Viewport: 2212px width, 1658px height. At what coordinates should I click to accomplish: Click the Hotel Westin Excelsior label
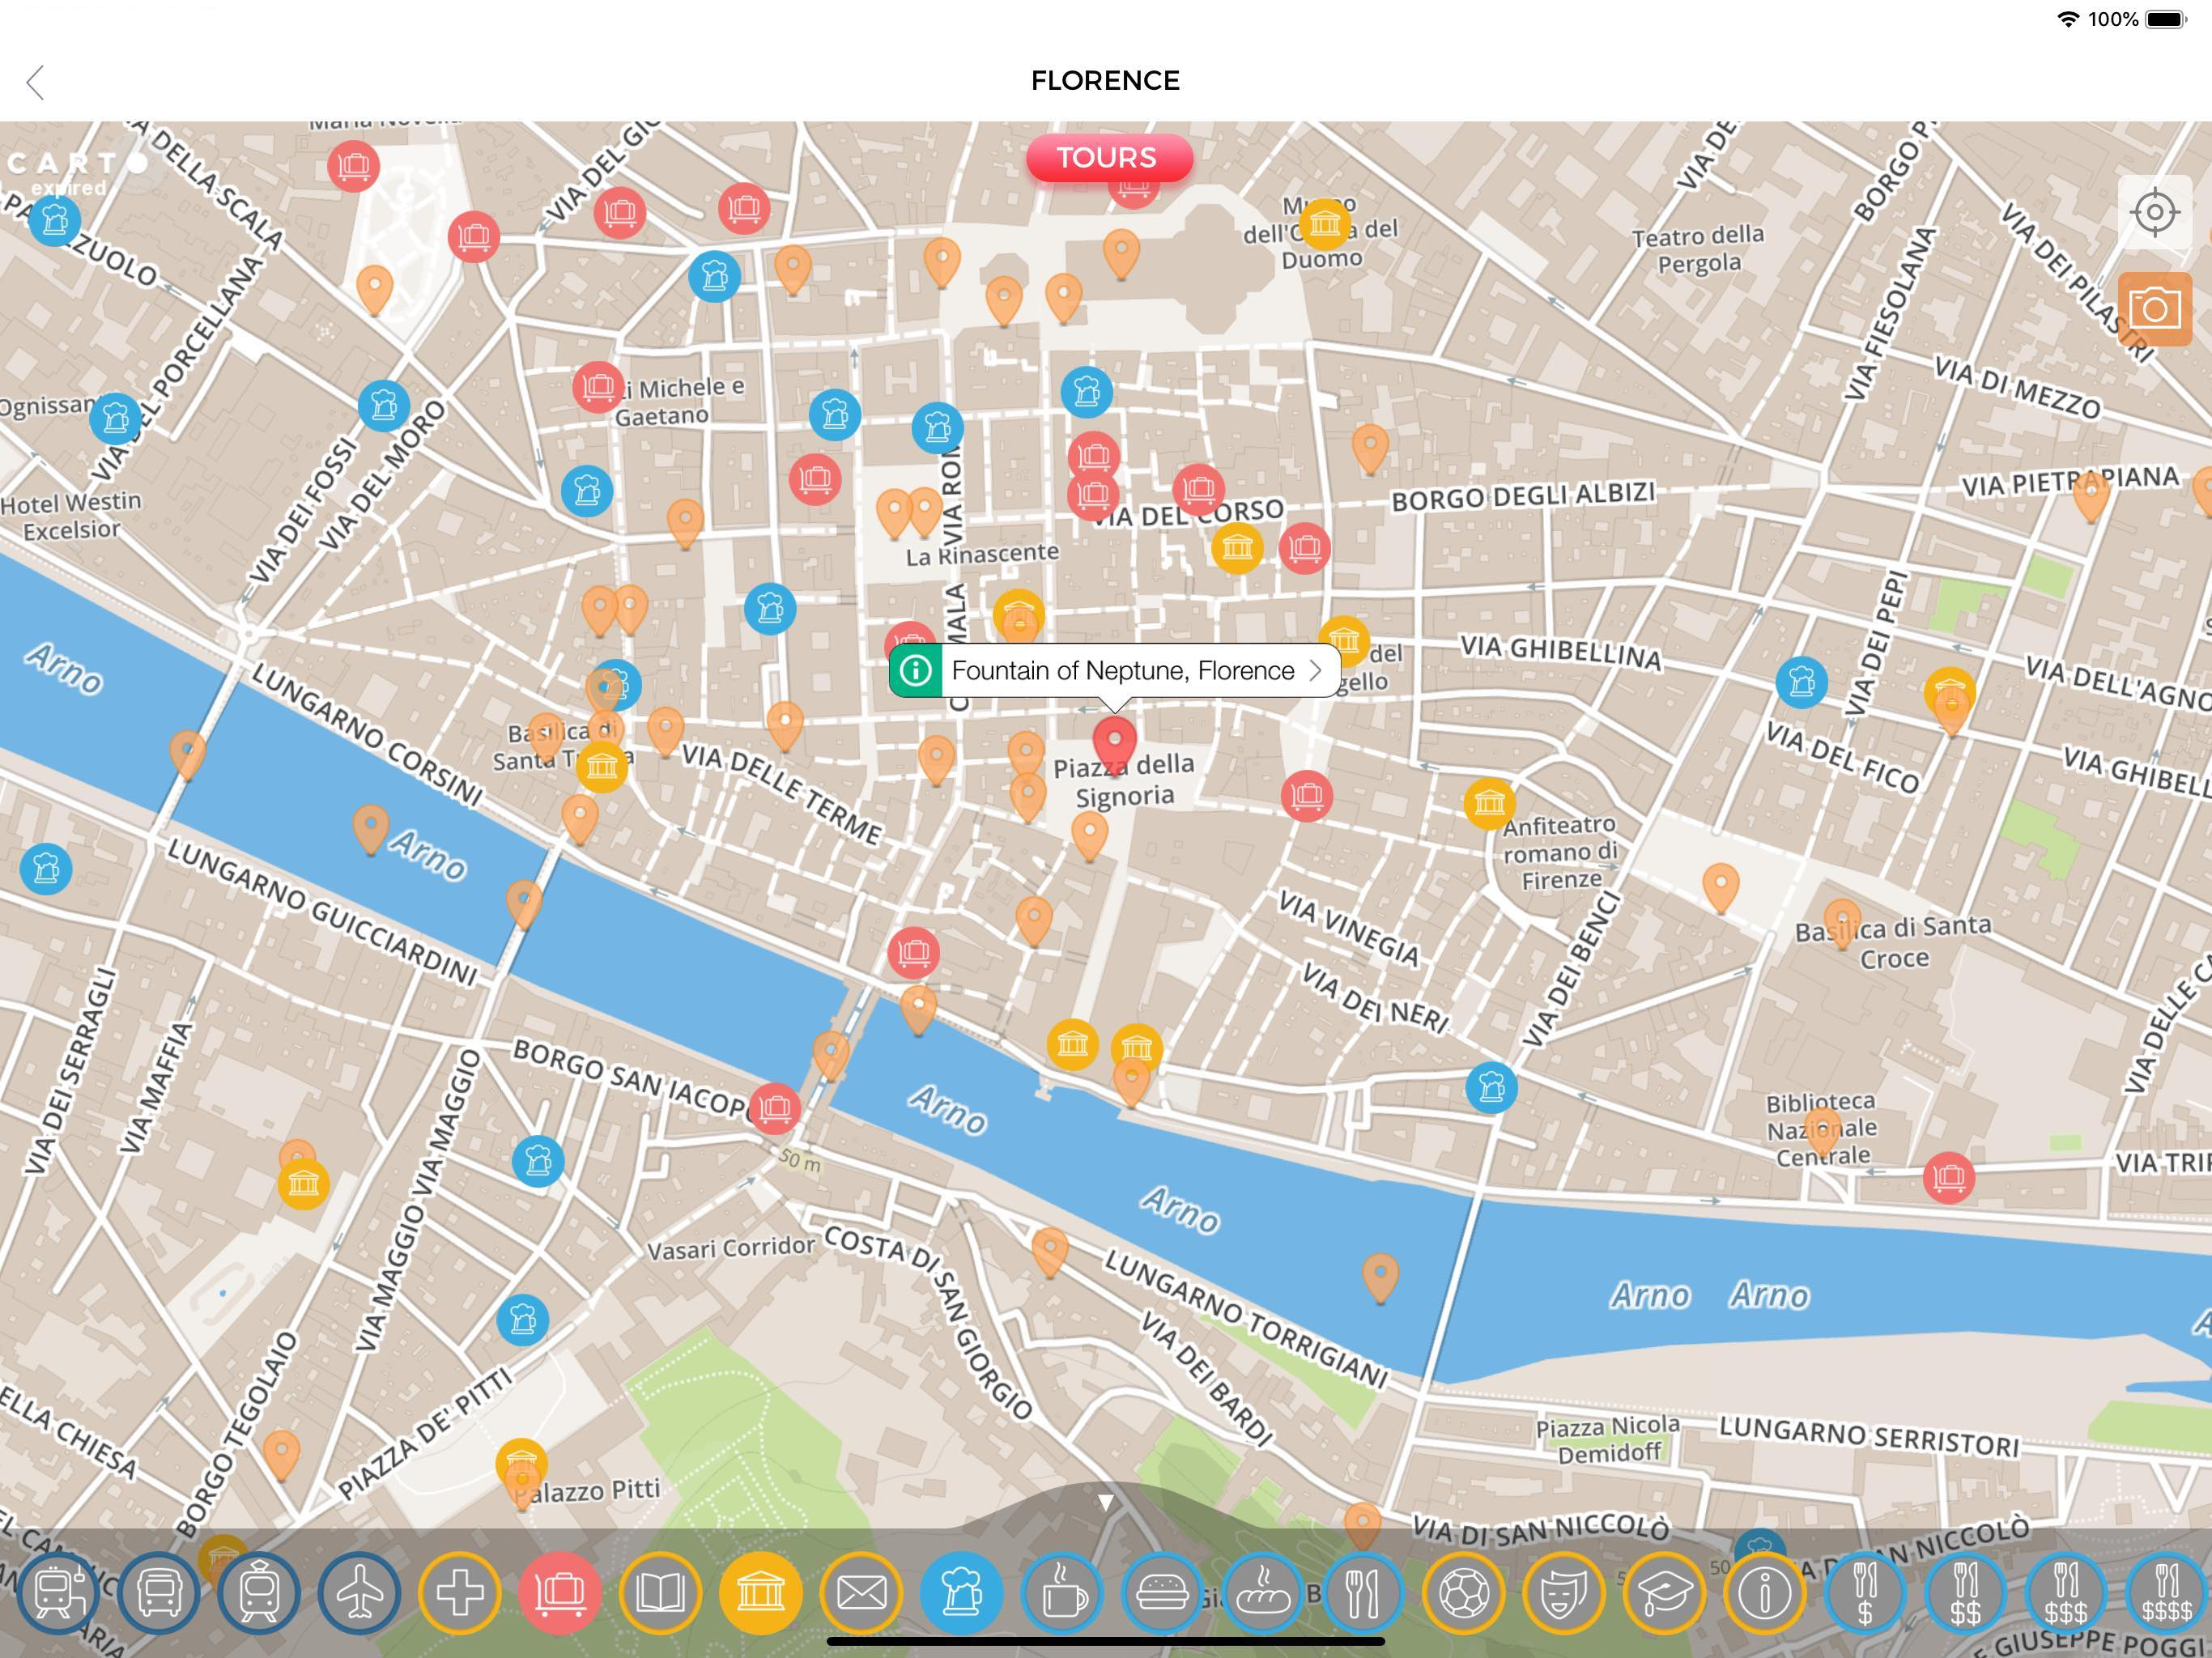click(71, 515)
